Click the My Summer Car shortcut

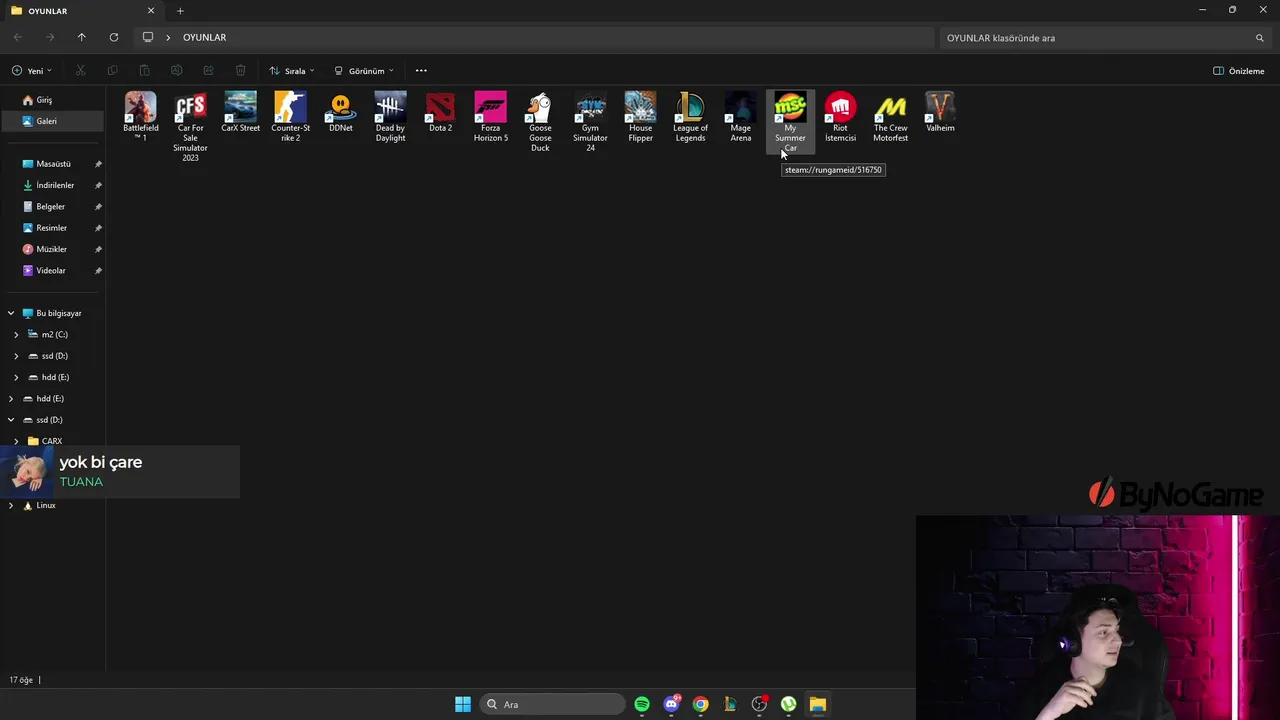[x=790, y=122]
